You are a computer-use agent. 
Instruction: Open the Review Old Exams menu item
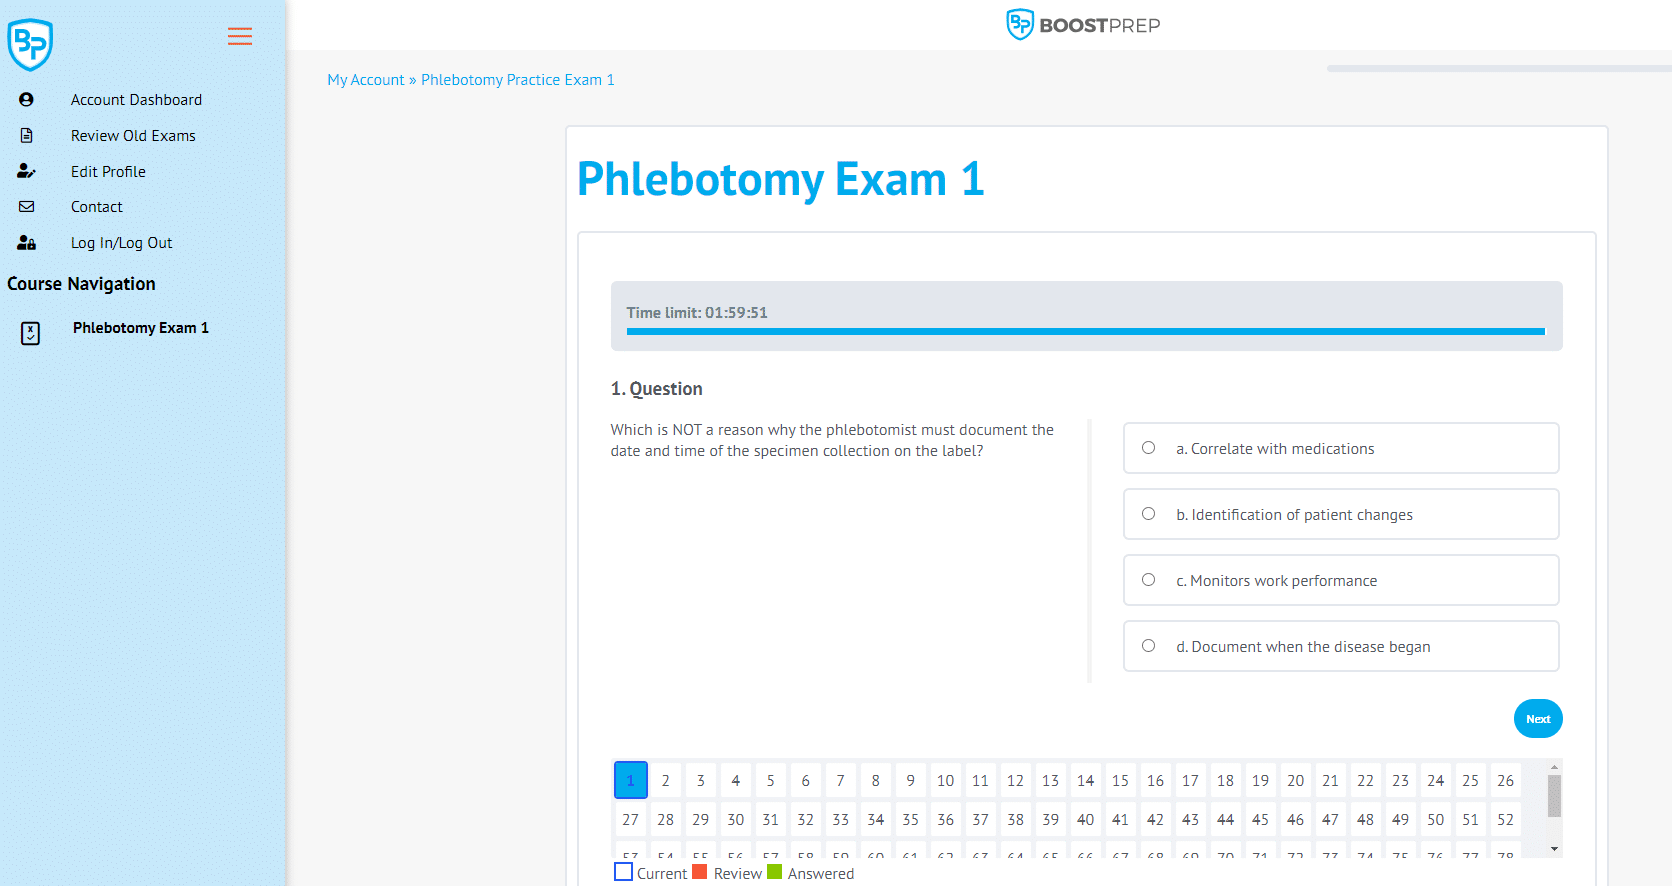coord(133,135)
